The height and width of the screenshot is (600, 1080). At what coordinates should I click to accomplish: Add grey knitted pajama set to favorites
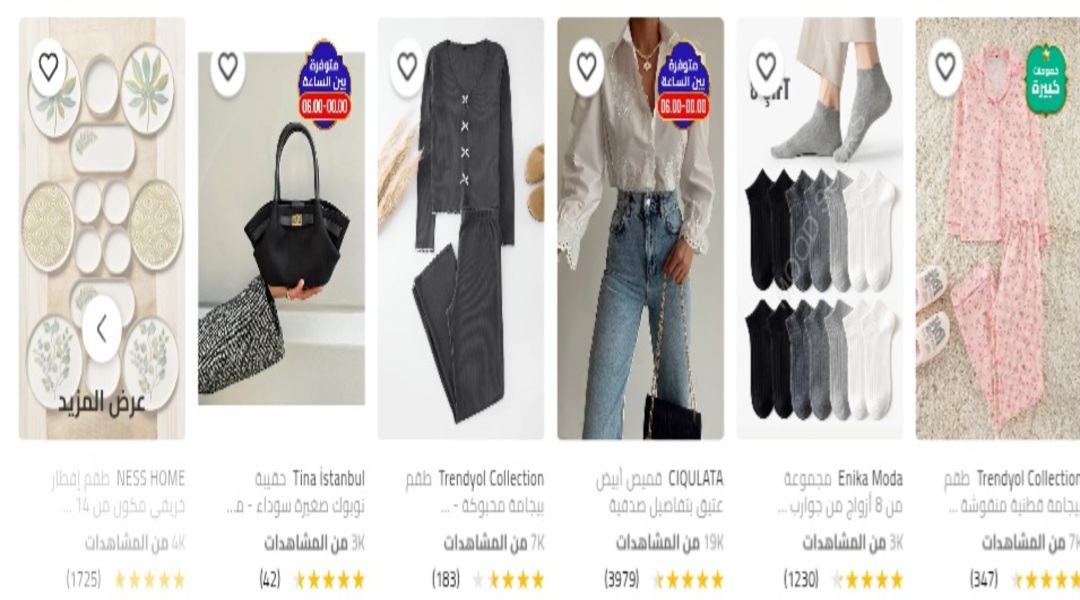coord(408,67)
